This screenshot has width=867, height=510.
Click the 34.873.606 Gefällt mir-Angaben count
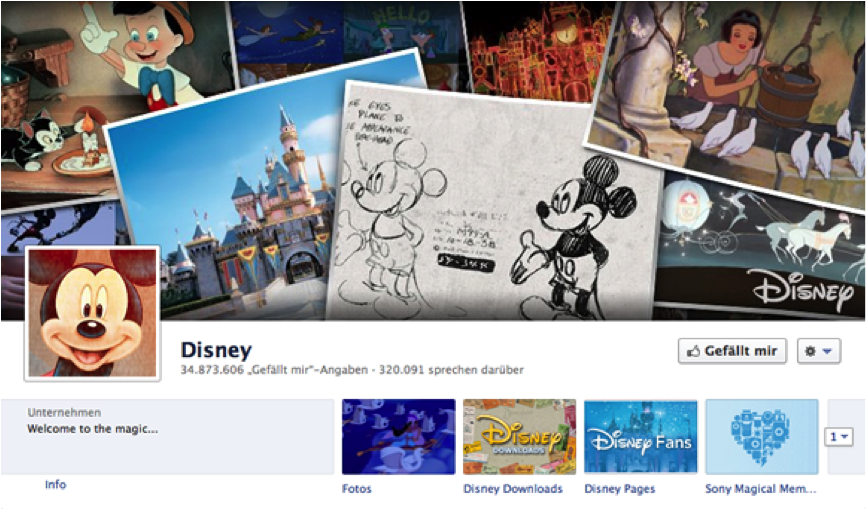[274, 370]
